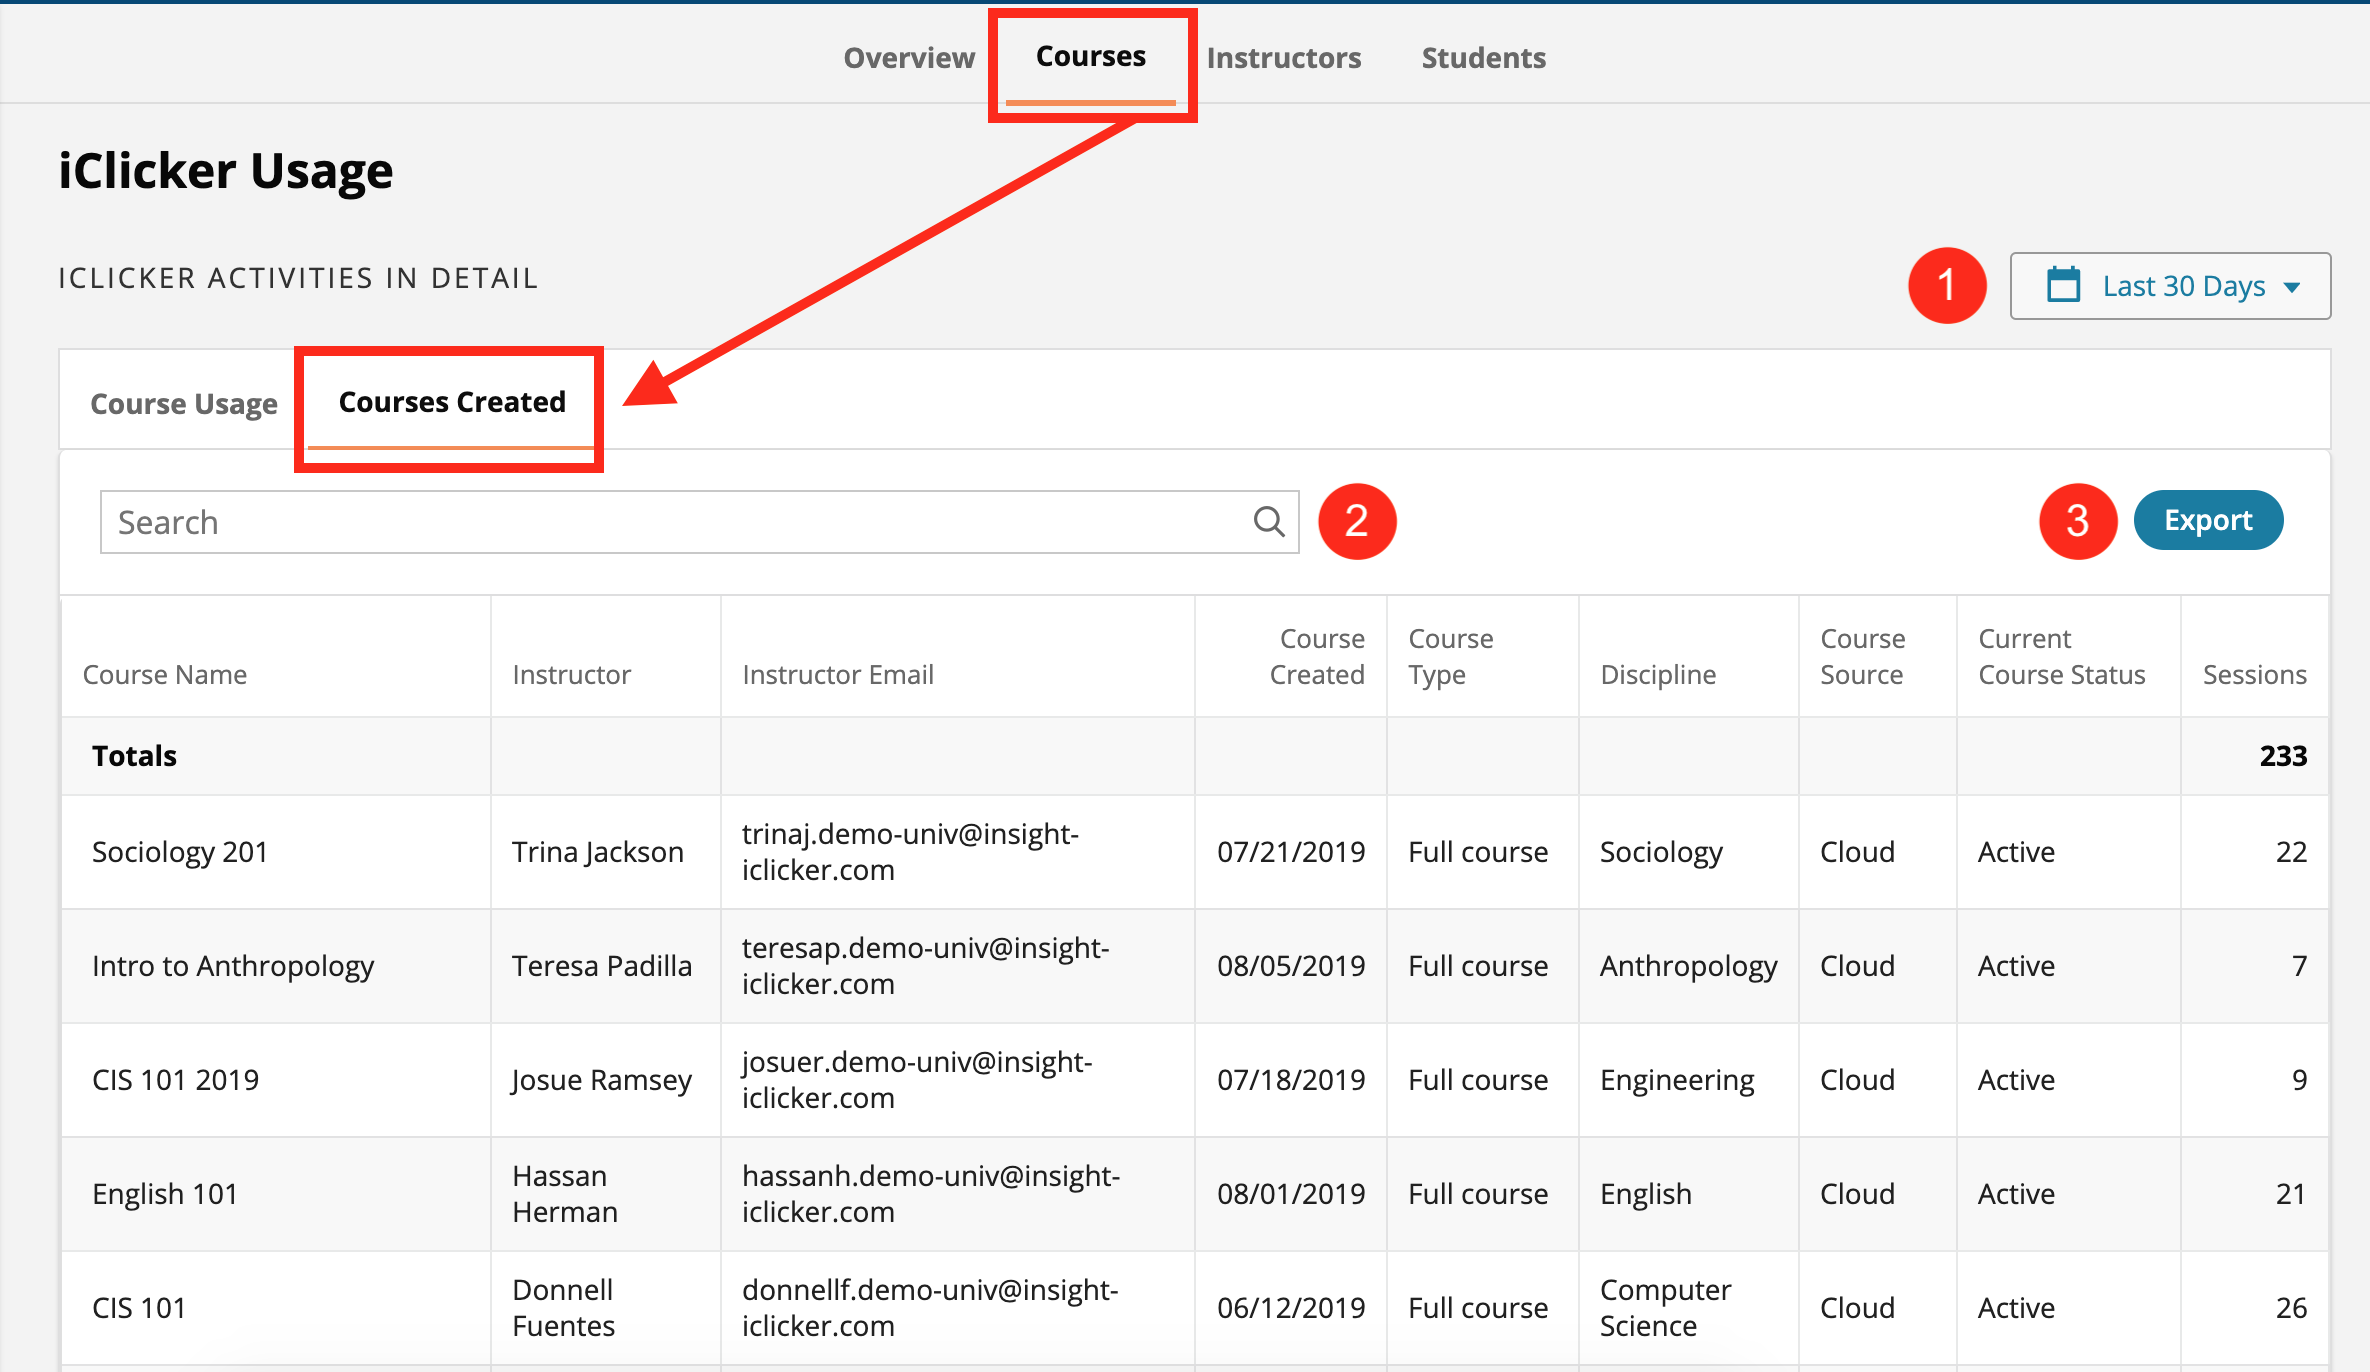The width and height of the screenshot is (2370, 1372).
Task: Switch to the Course Usage tab
Action: [184, 403]
